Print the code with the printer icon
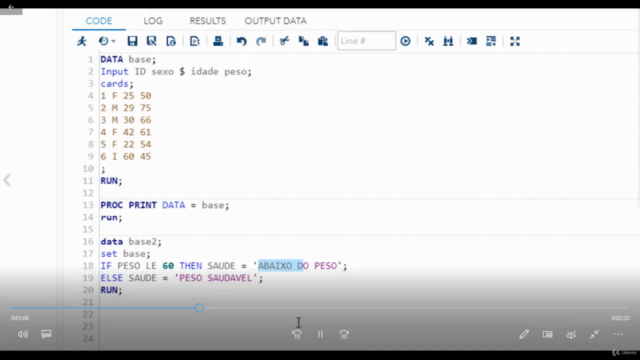This screenshot has height=360, width=640. (218, 41)
